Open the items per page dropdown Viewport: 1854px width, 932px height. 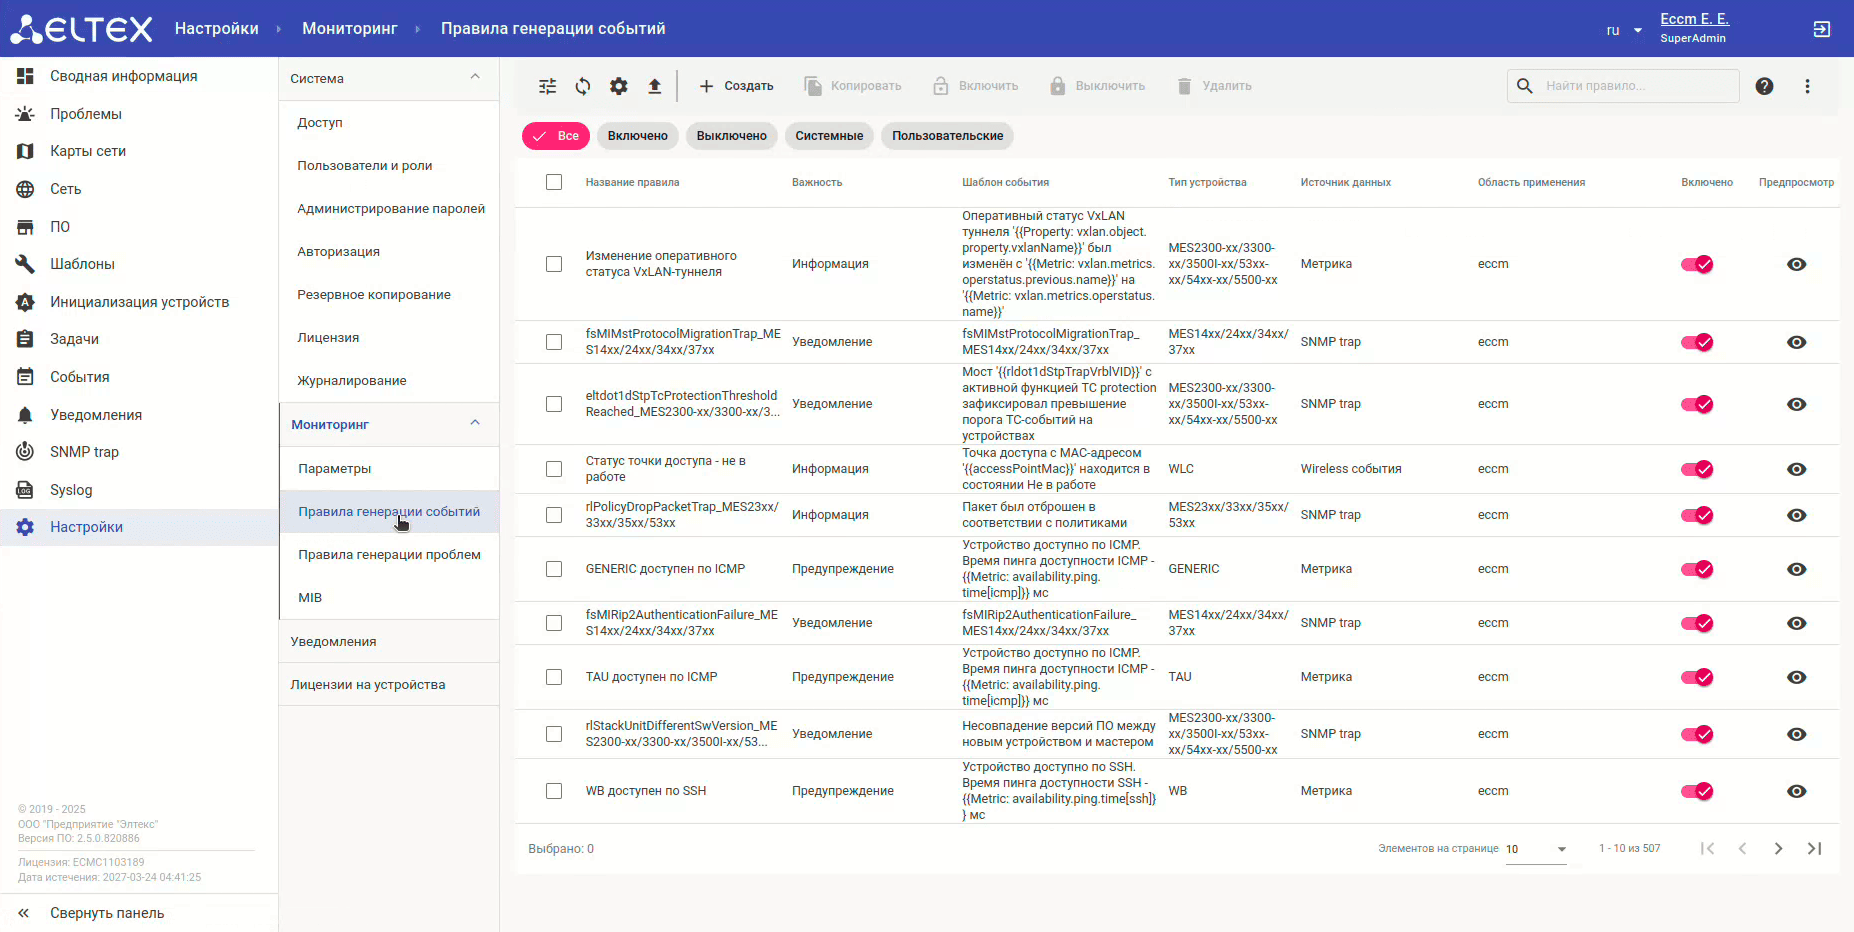pyautogui.click(x=1536, y=849)
